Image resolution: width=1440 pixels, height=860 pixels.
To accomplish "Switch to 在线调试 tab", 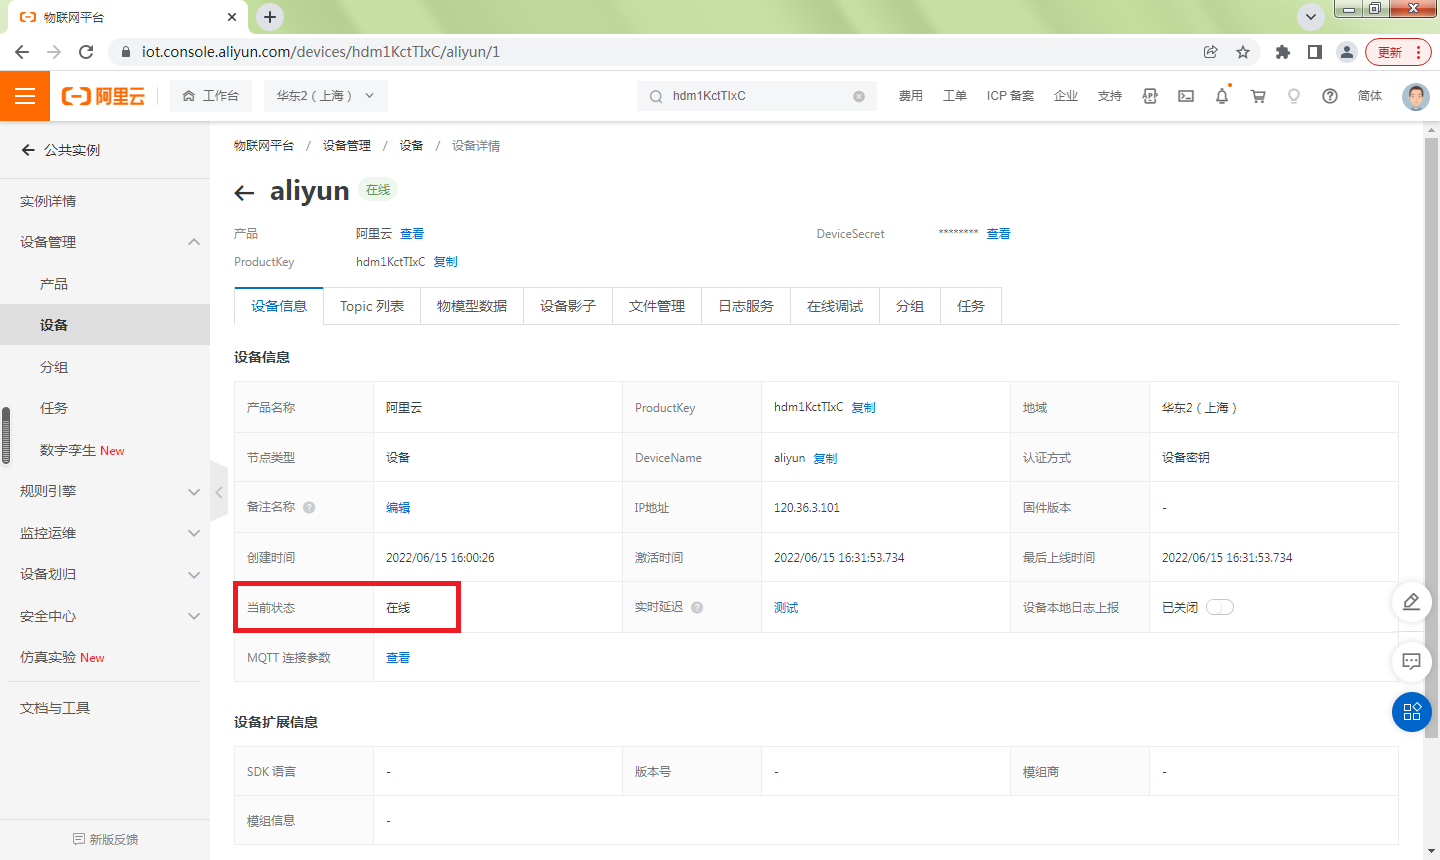I will coord(835,306).
